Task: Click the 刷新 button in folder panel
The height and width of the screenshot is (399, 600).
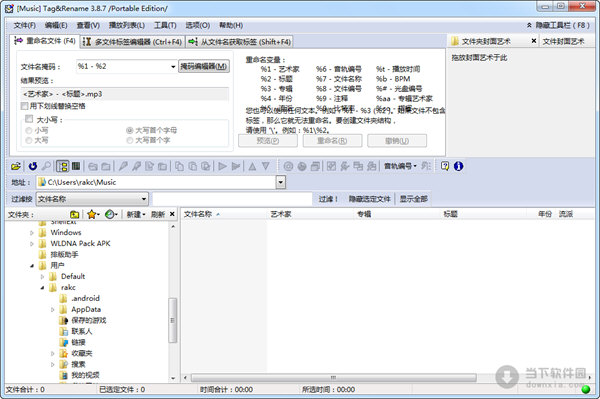Action: click(x=158, y=215)
